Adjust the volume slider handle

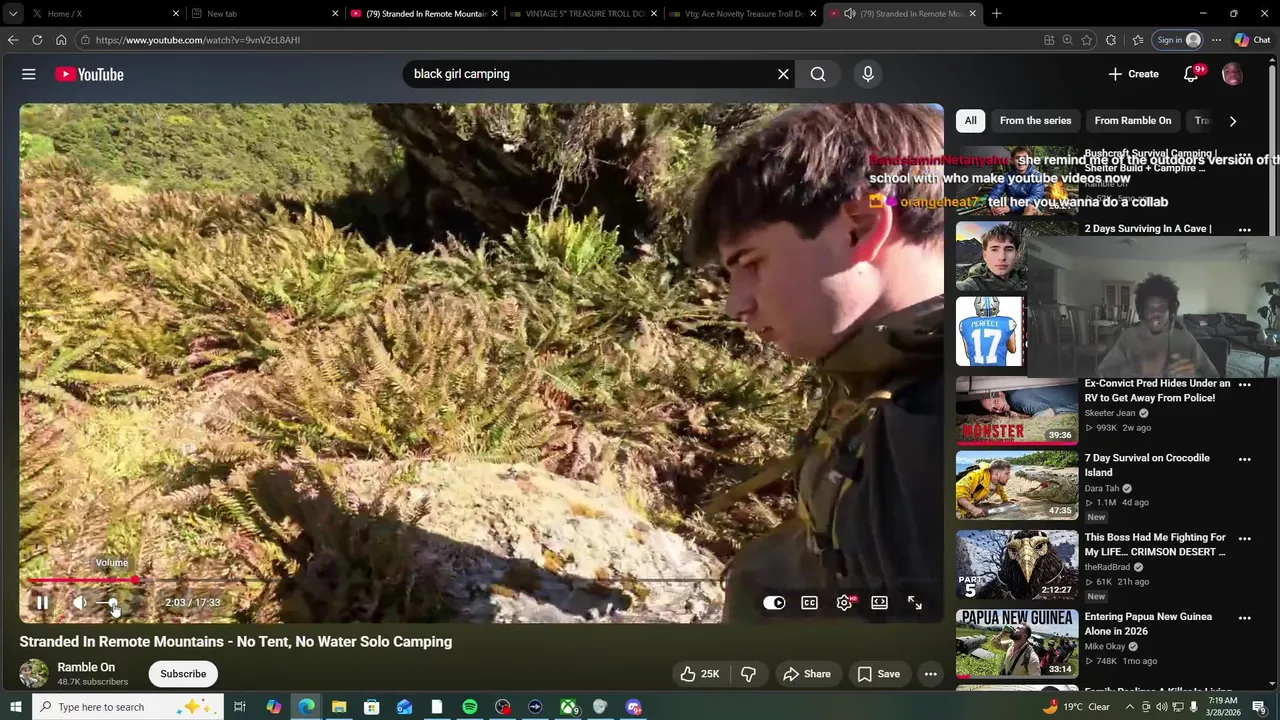click(113, 603)
